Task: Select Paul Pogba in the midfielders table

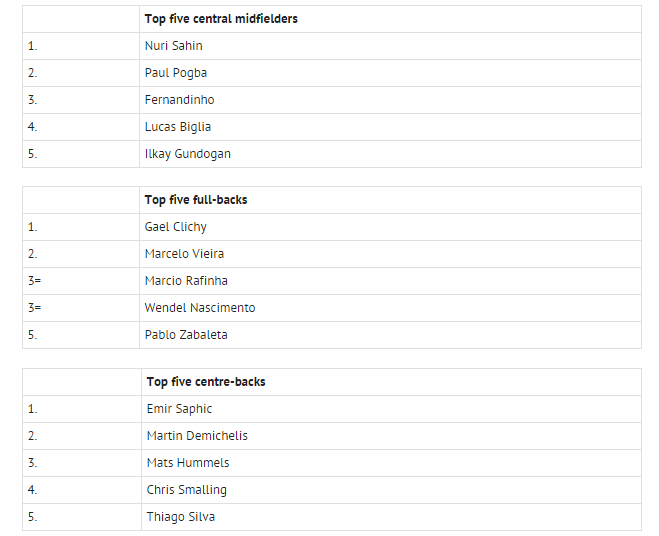Action: [x=176, y=73]
